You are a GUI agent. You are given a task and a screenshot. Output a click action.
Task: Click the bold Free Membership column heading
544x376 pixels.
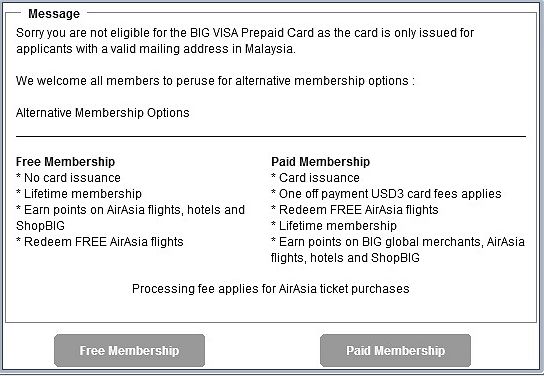(x=65, y=162)
